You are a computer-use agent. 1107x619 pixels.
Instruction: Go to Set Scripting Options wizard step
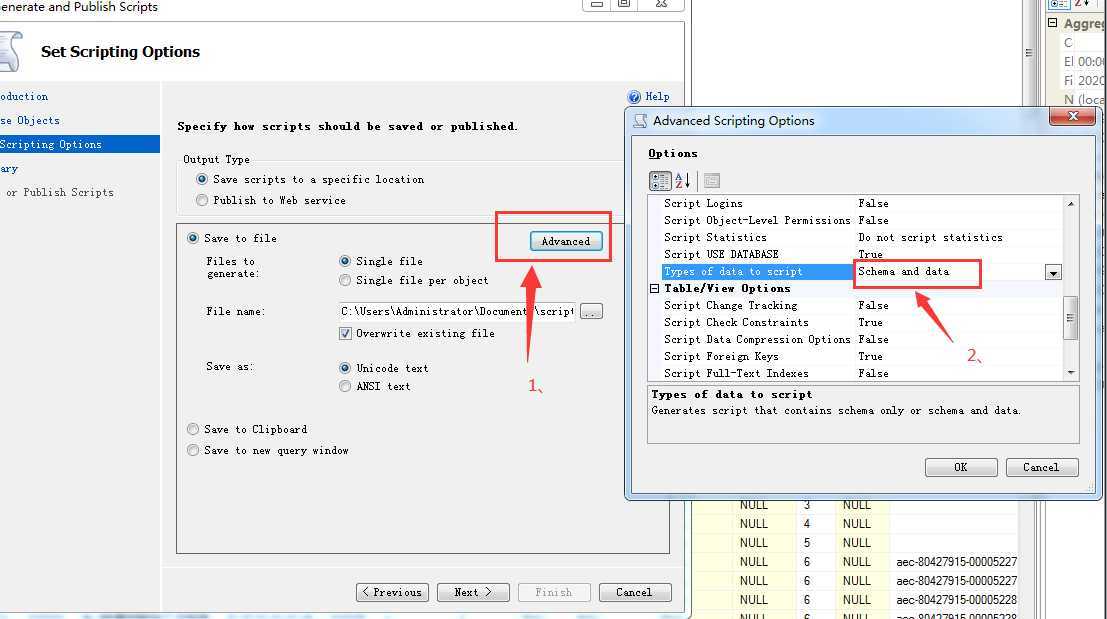52,145
